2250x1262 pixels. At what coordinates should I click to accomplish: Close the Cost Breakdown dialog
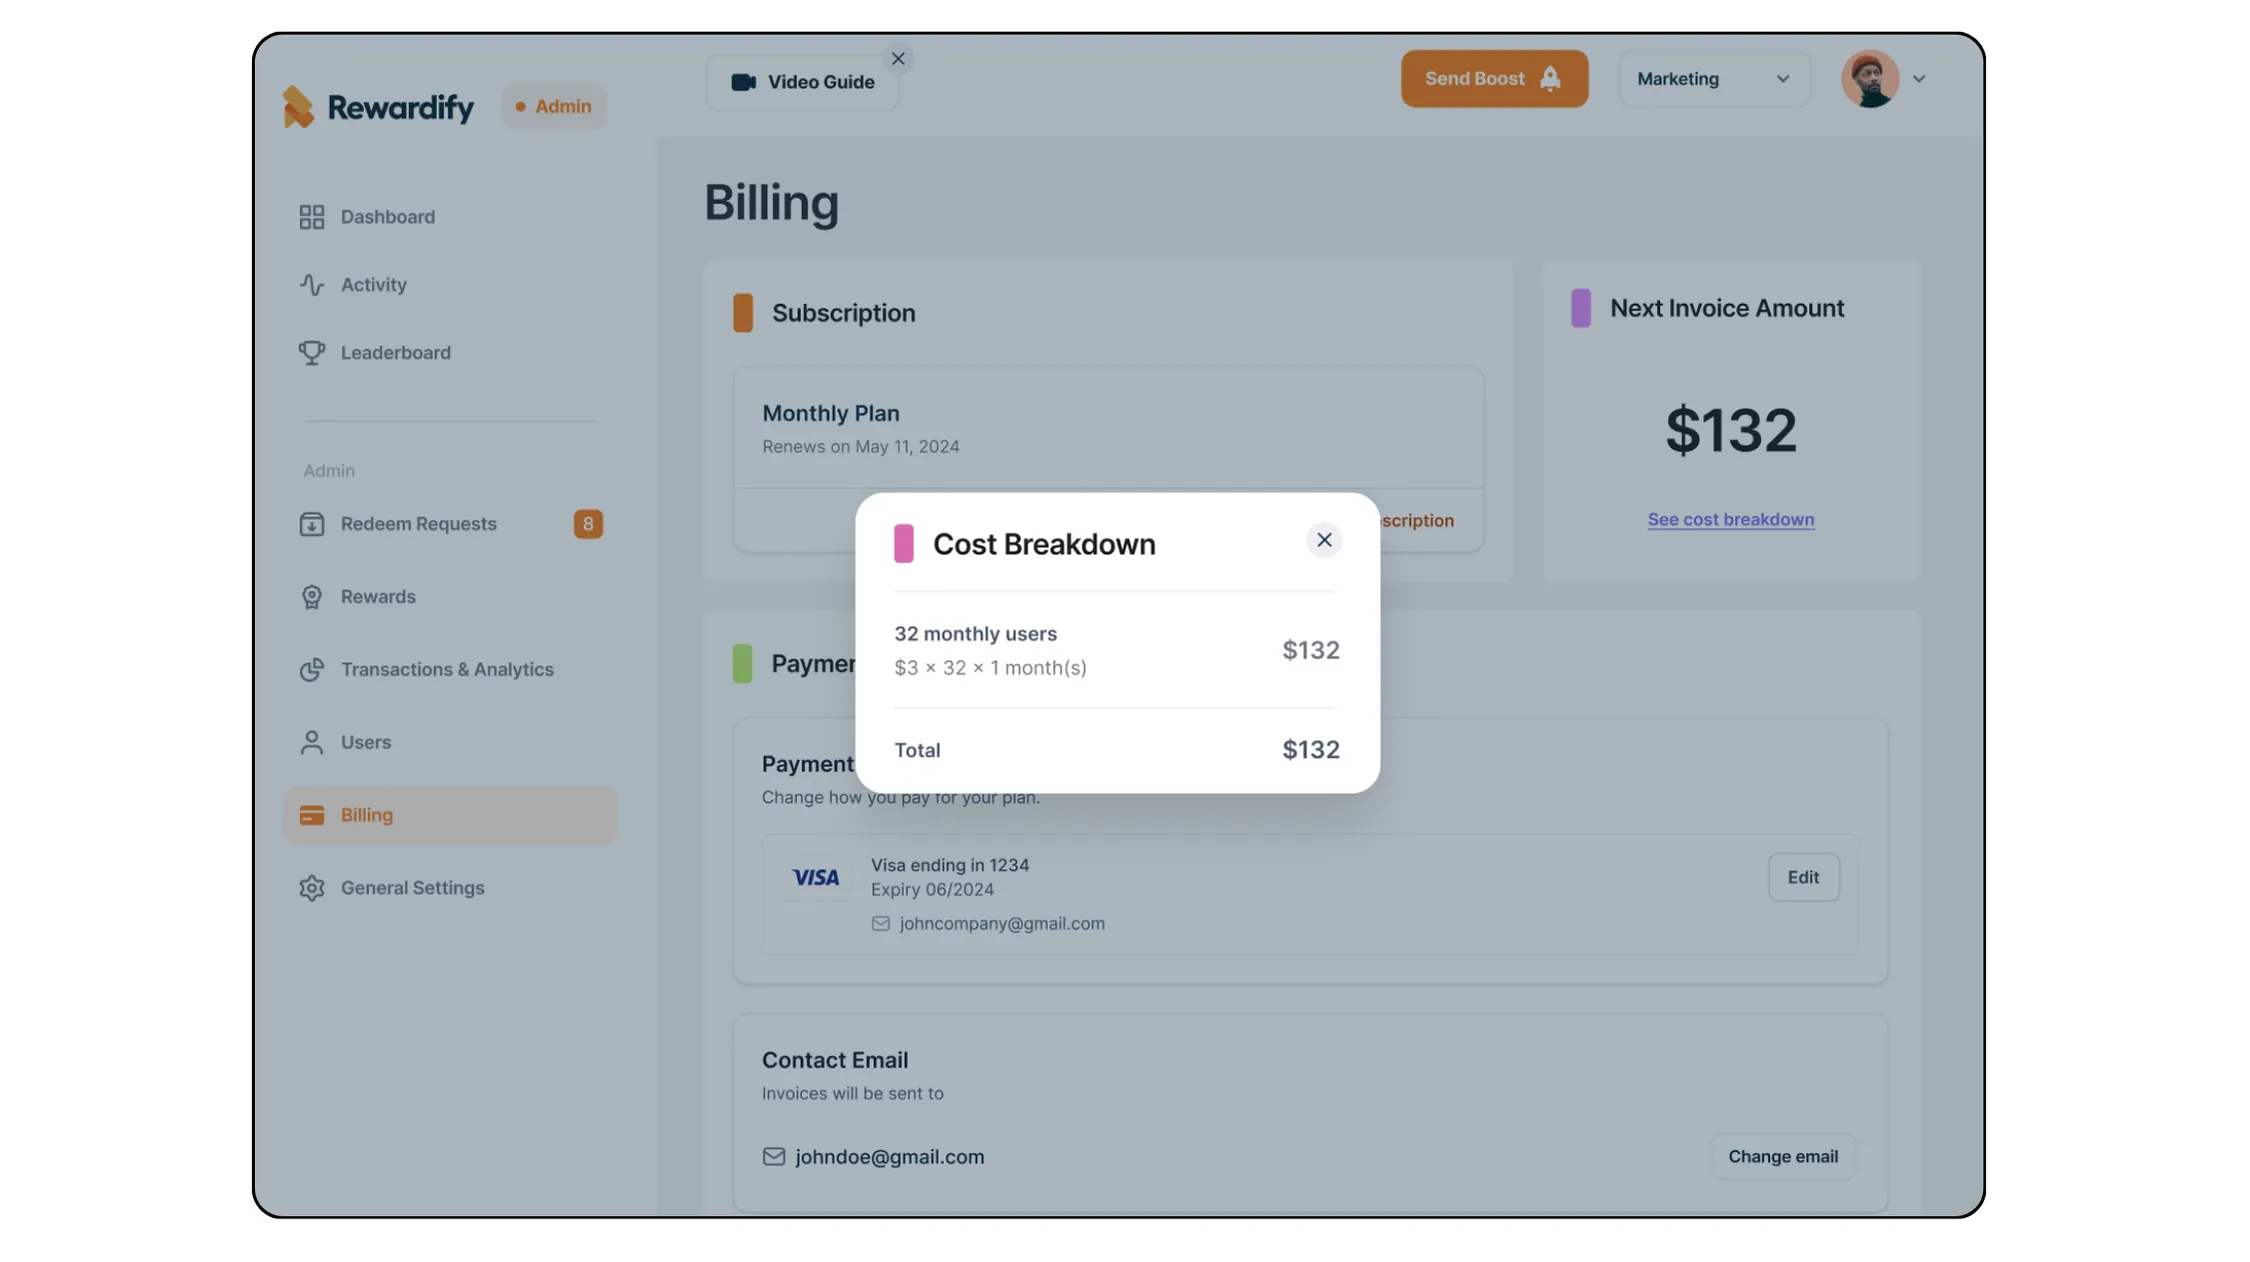[x=1323, y=540]
